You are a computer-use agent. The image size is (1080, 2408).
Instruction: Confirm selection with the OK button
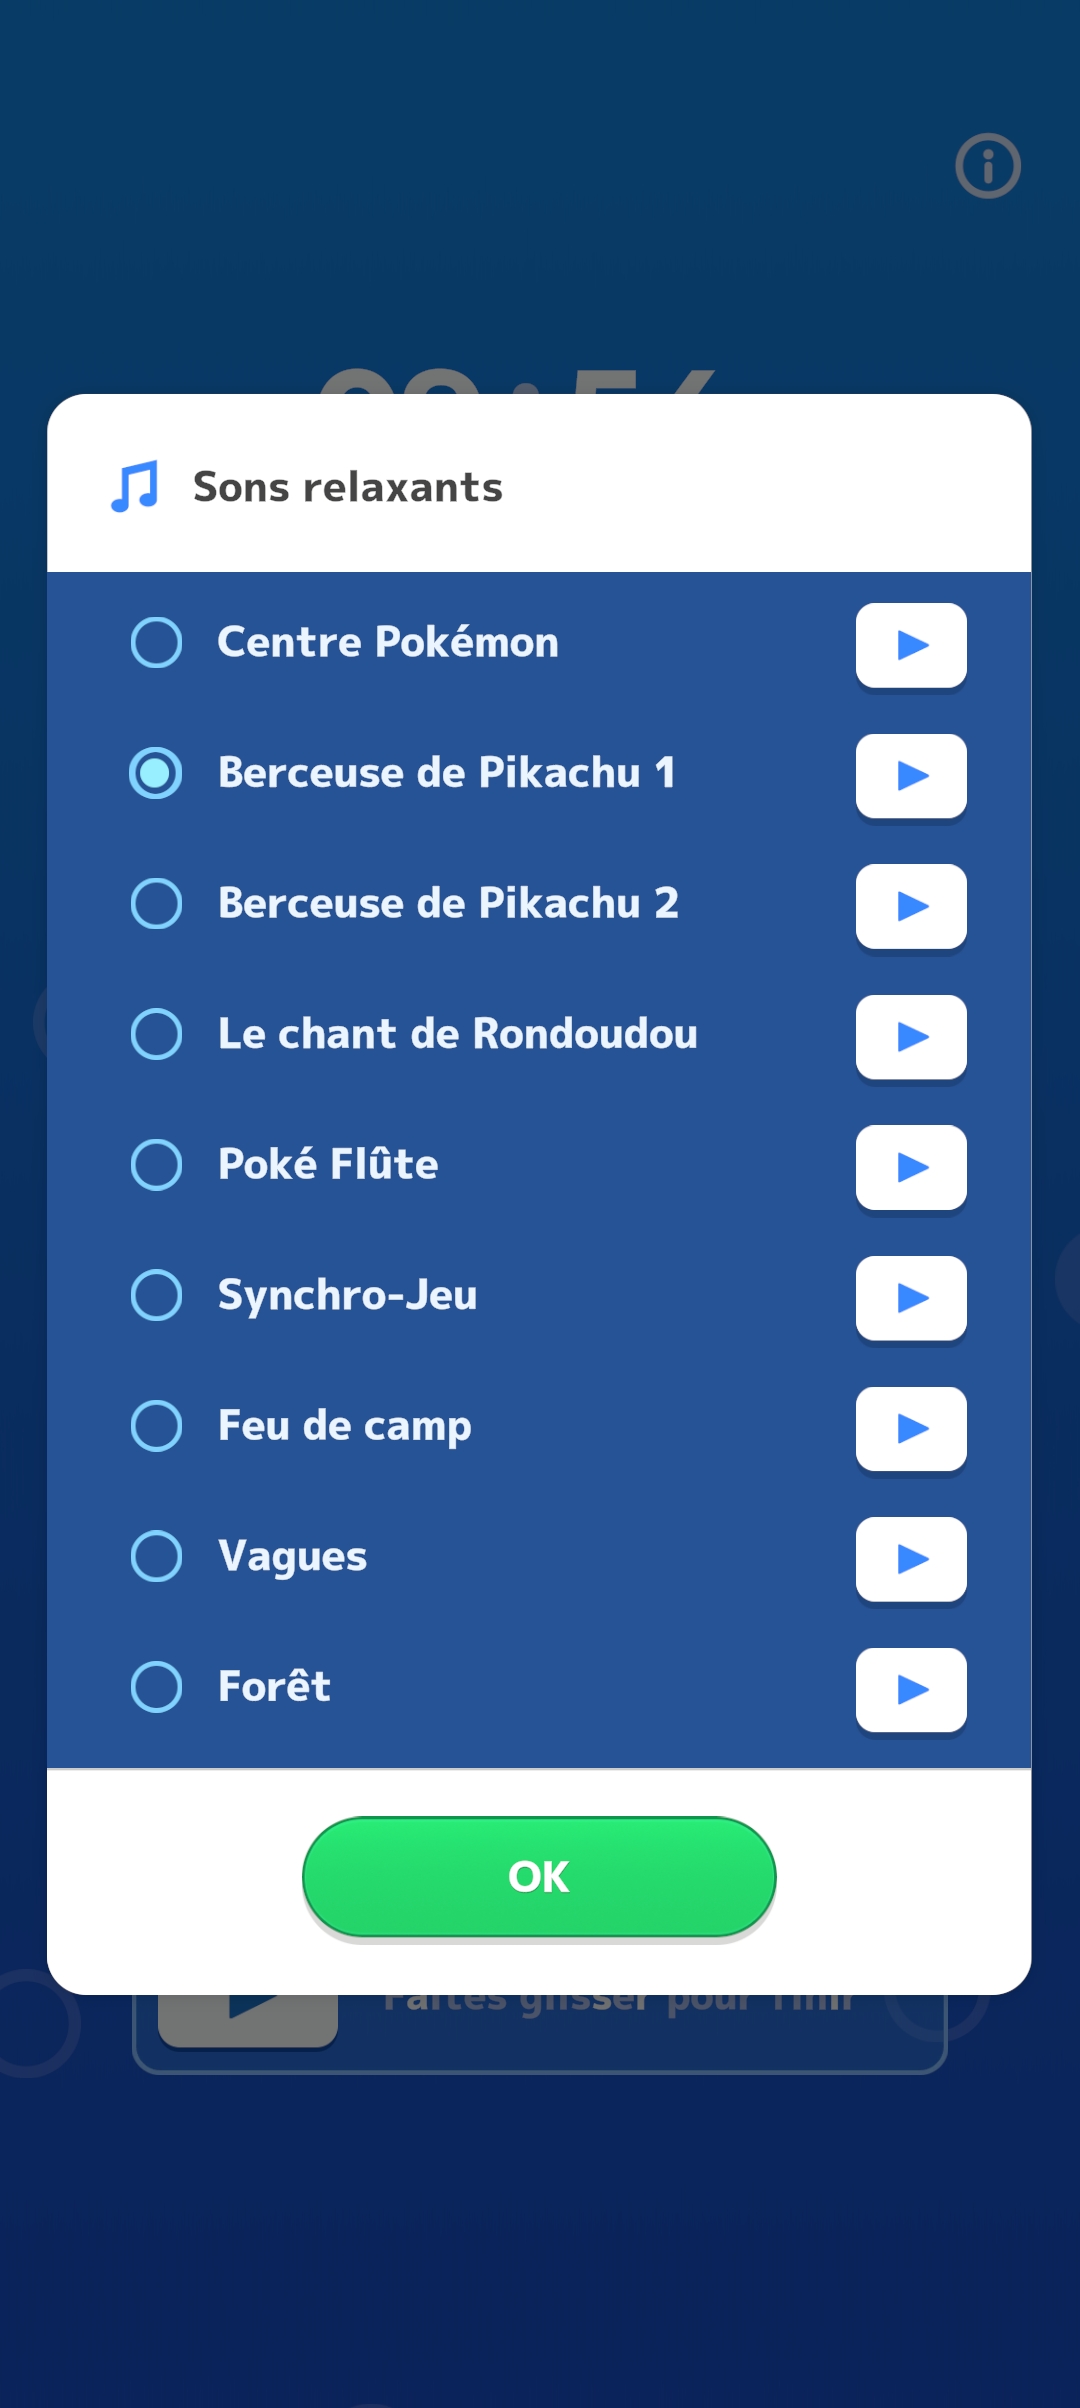[539, 1876]
